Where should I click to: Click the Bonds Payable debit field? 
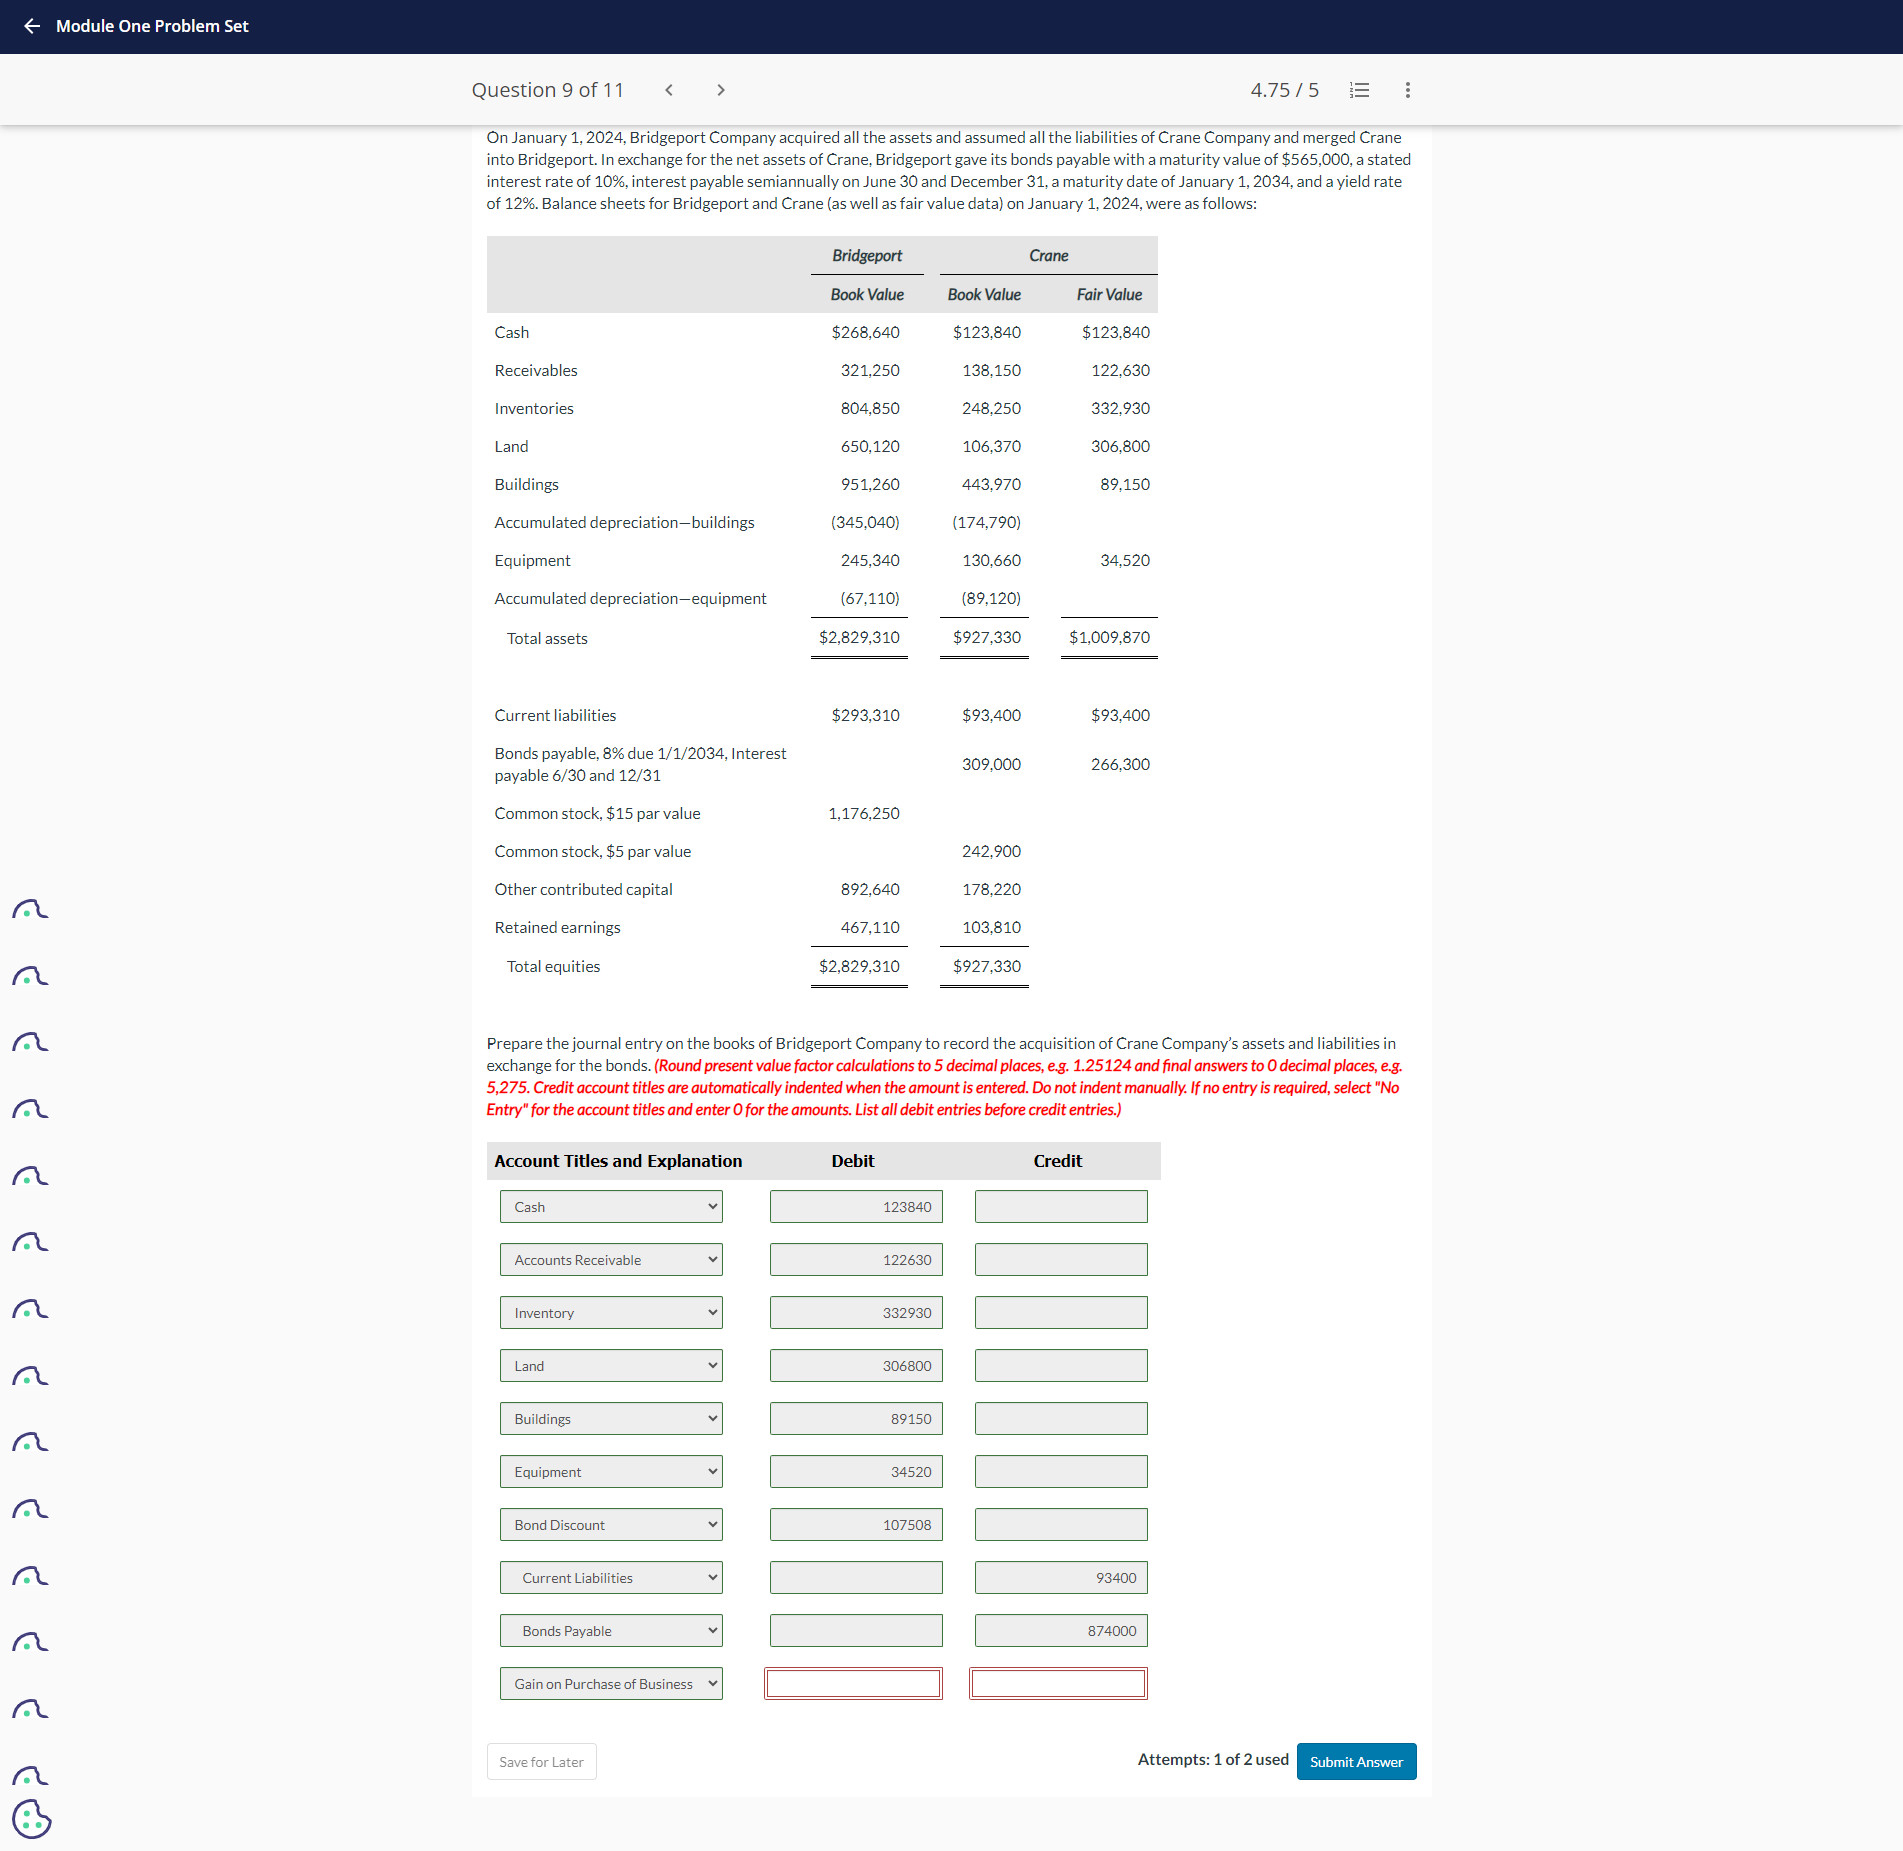856,1631
